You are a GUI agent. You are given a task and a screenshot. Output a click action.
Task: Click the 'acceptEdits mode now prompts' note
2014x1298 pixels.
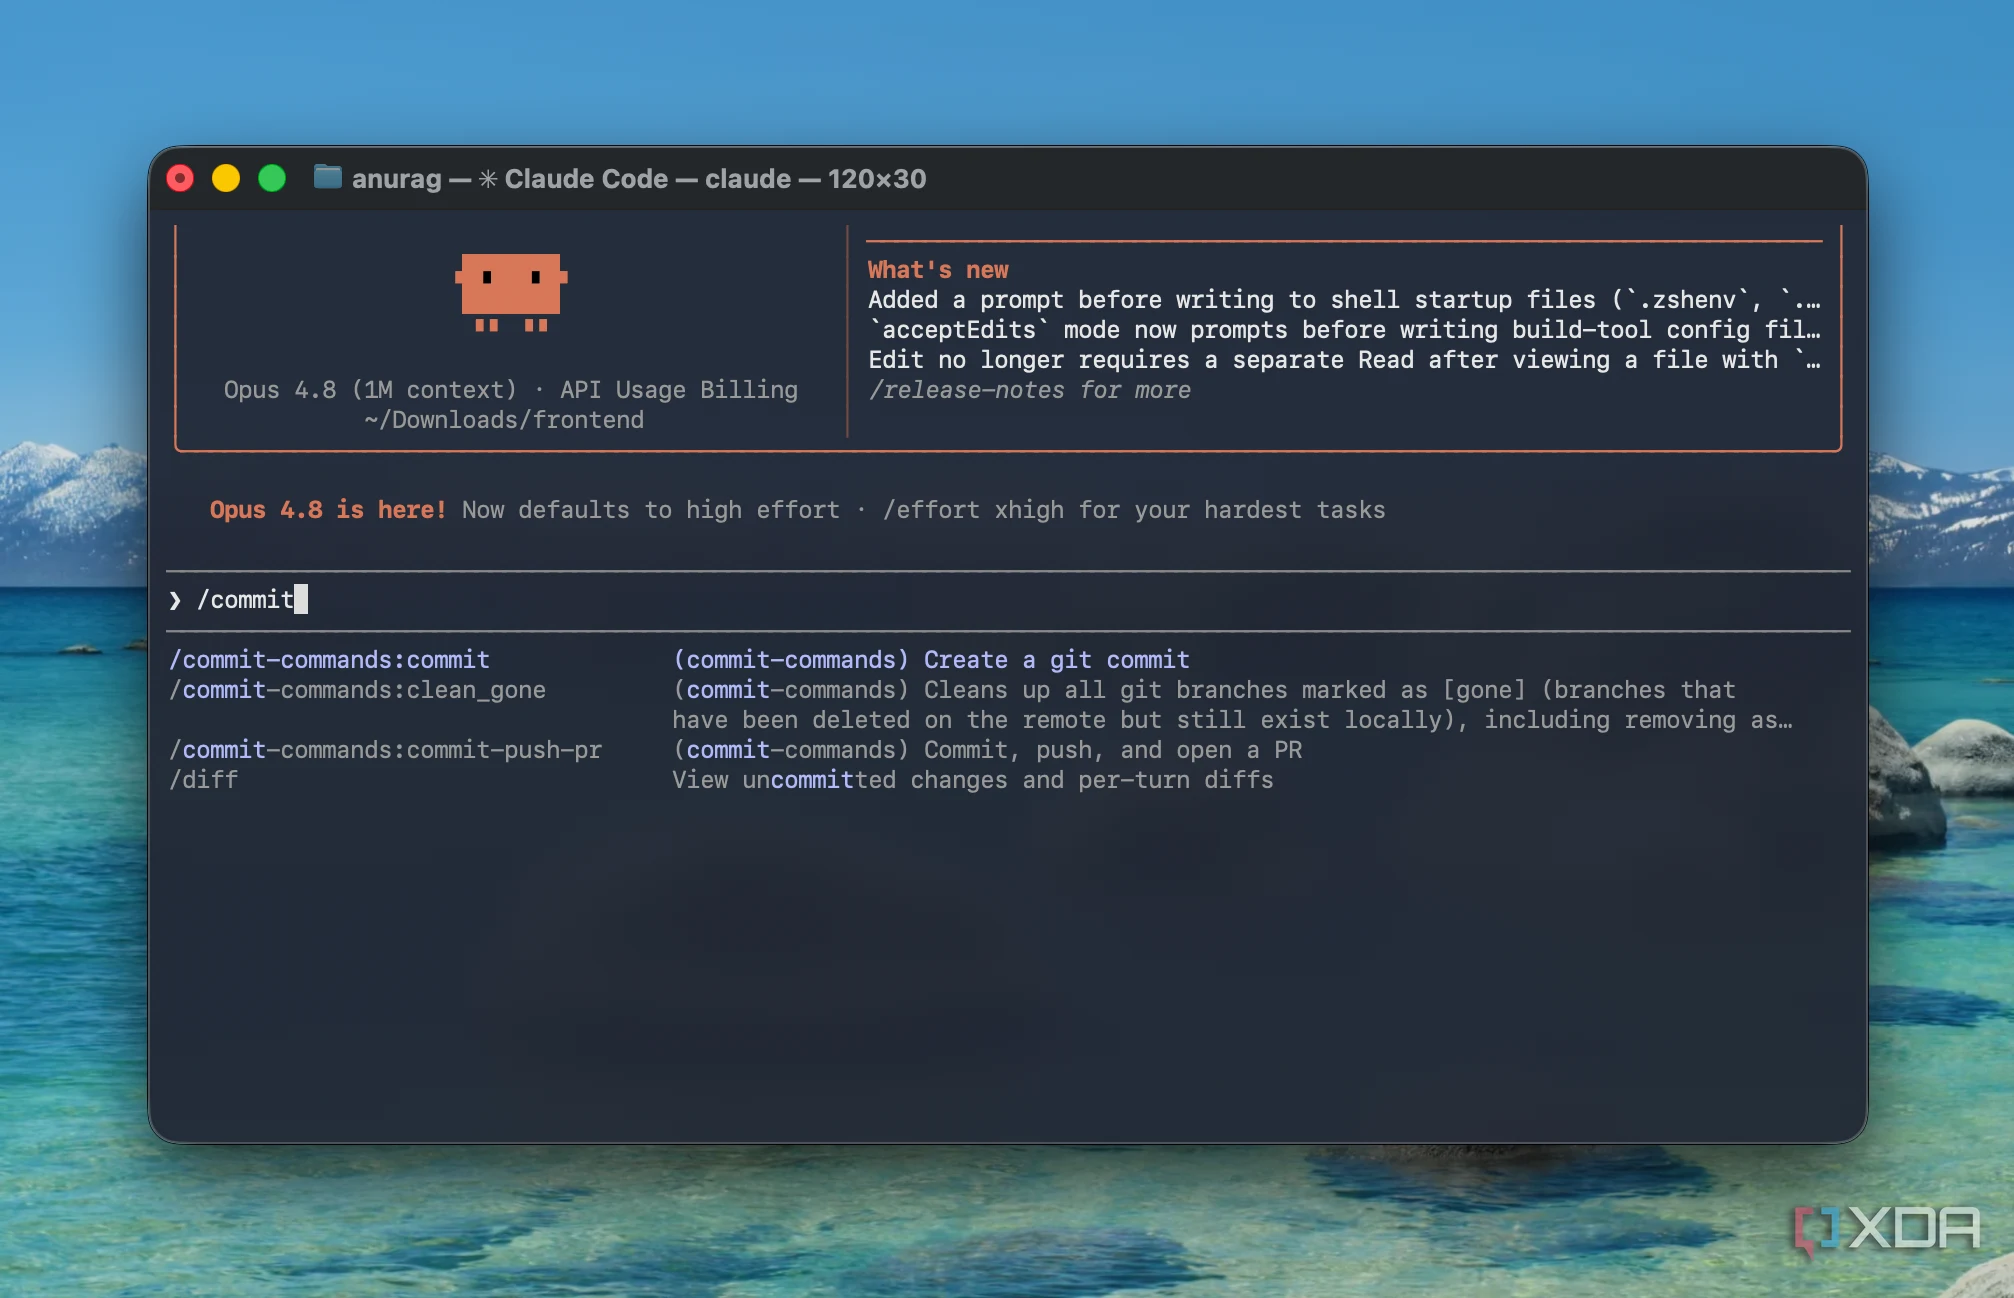coord(1344,330)
